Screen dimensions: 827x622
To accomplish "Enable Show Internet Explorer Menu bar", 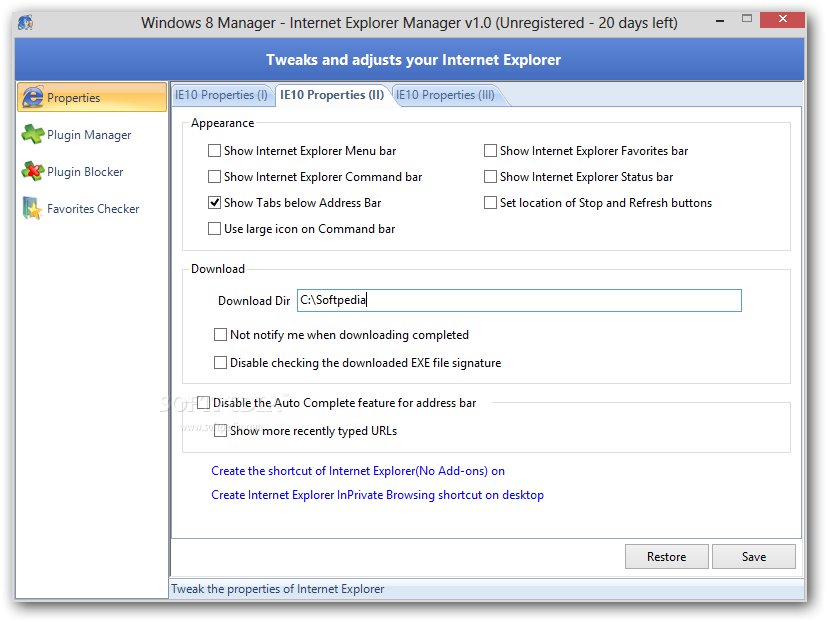I will (214, 151).
